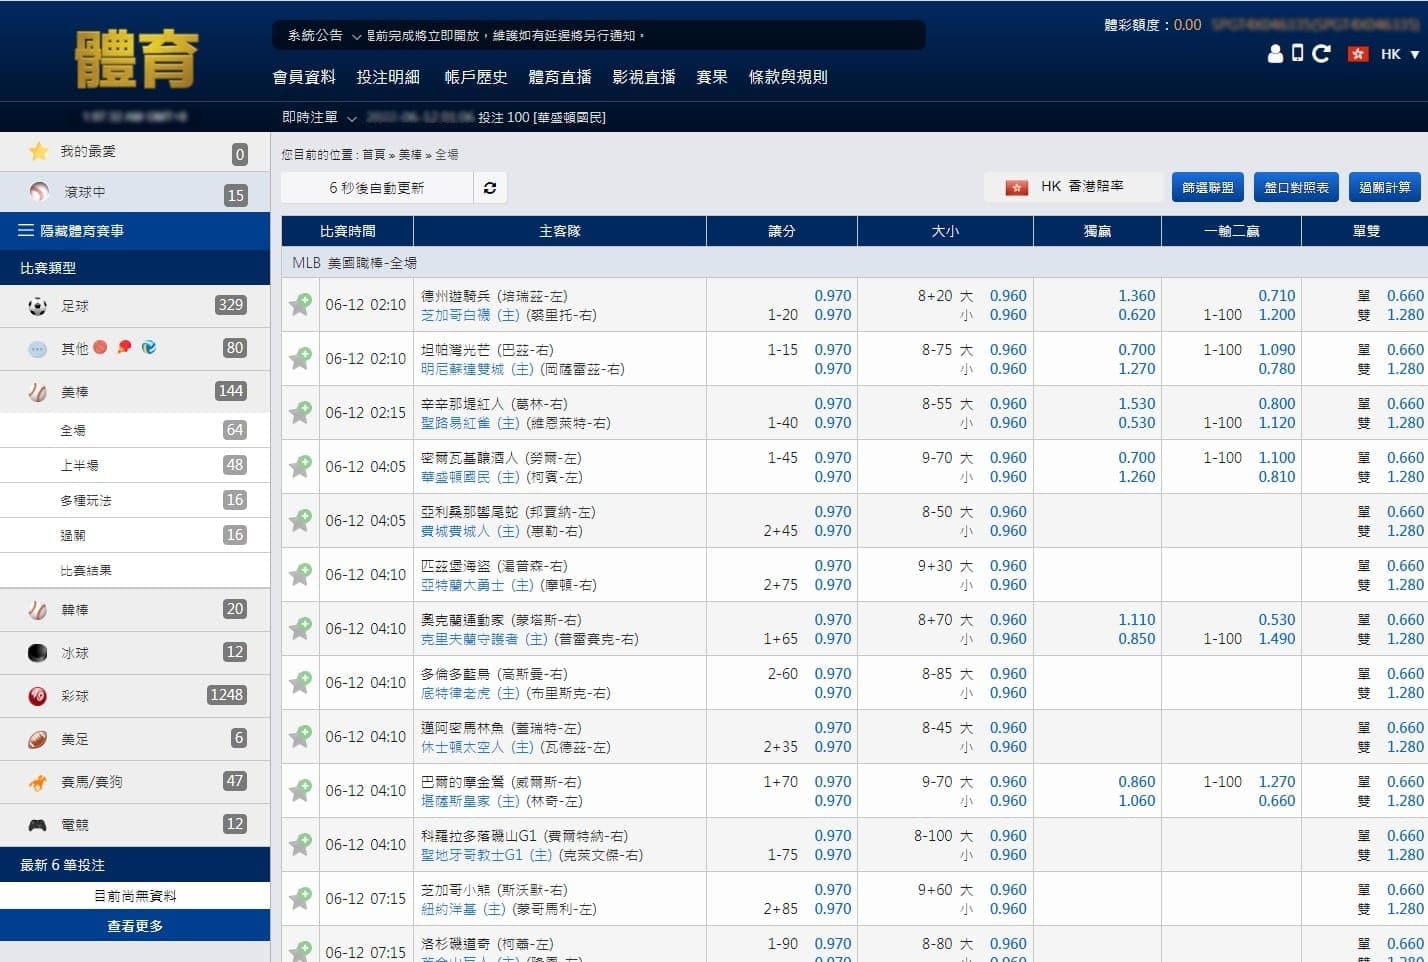Click the user profile icon in header
This screenshot has height=962, width=1428.
click(x=1275, y=54)
